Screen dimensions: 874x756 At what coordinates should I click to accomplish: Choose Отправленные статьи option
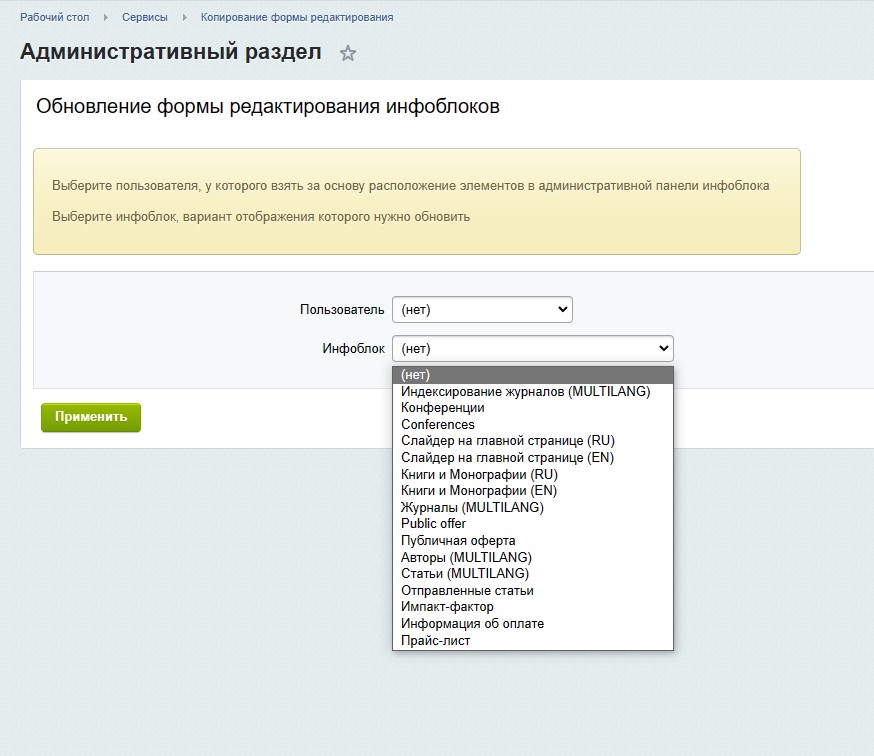coord(533,590)
